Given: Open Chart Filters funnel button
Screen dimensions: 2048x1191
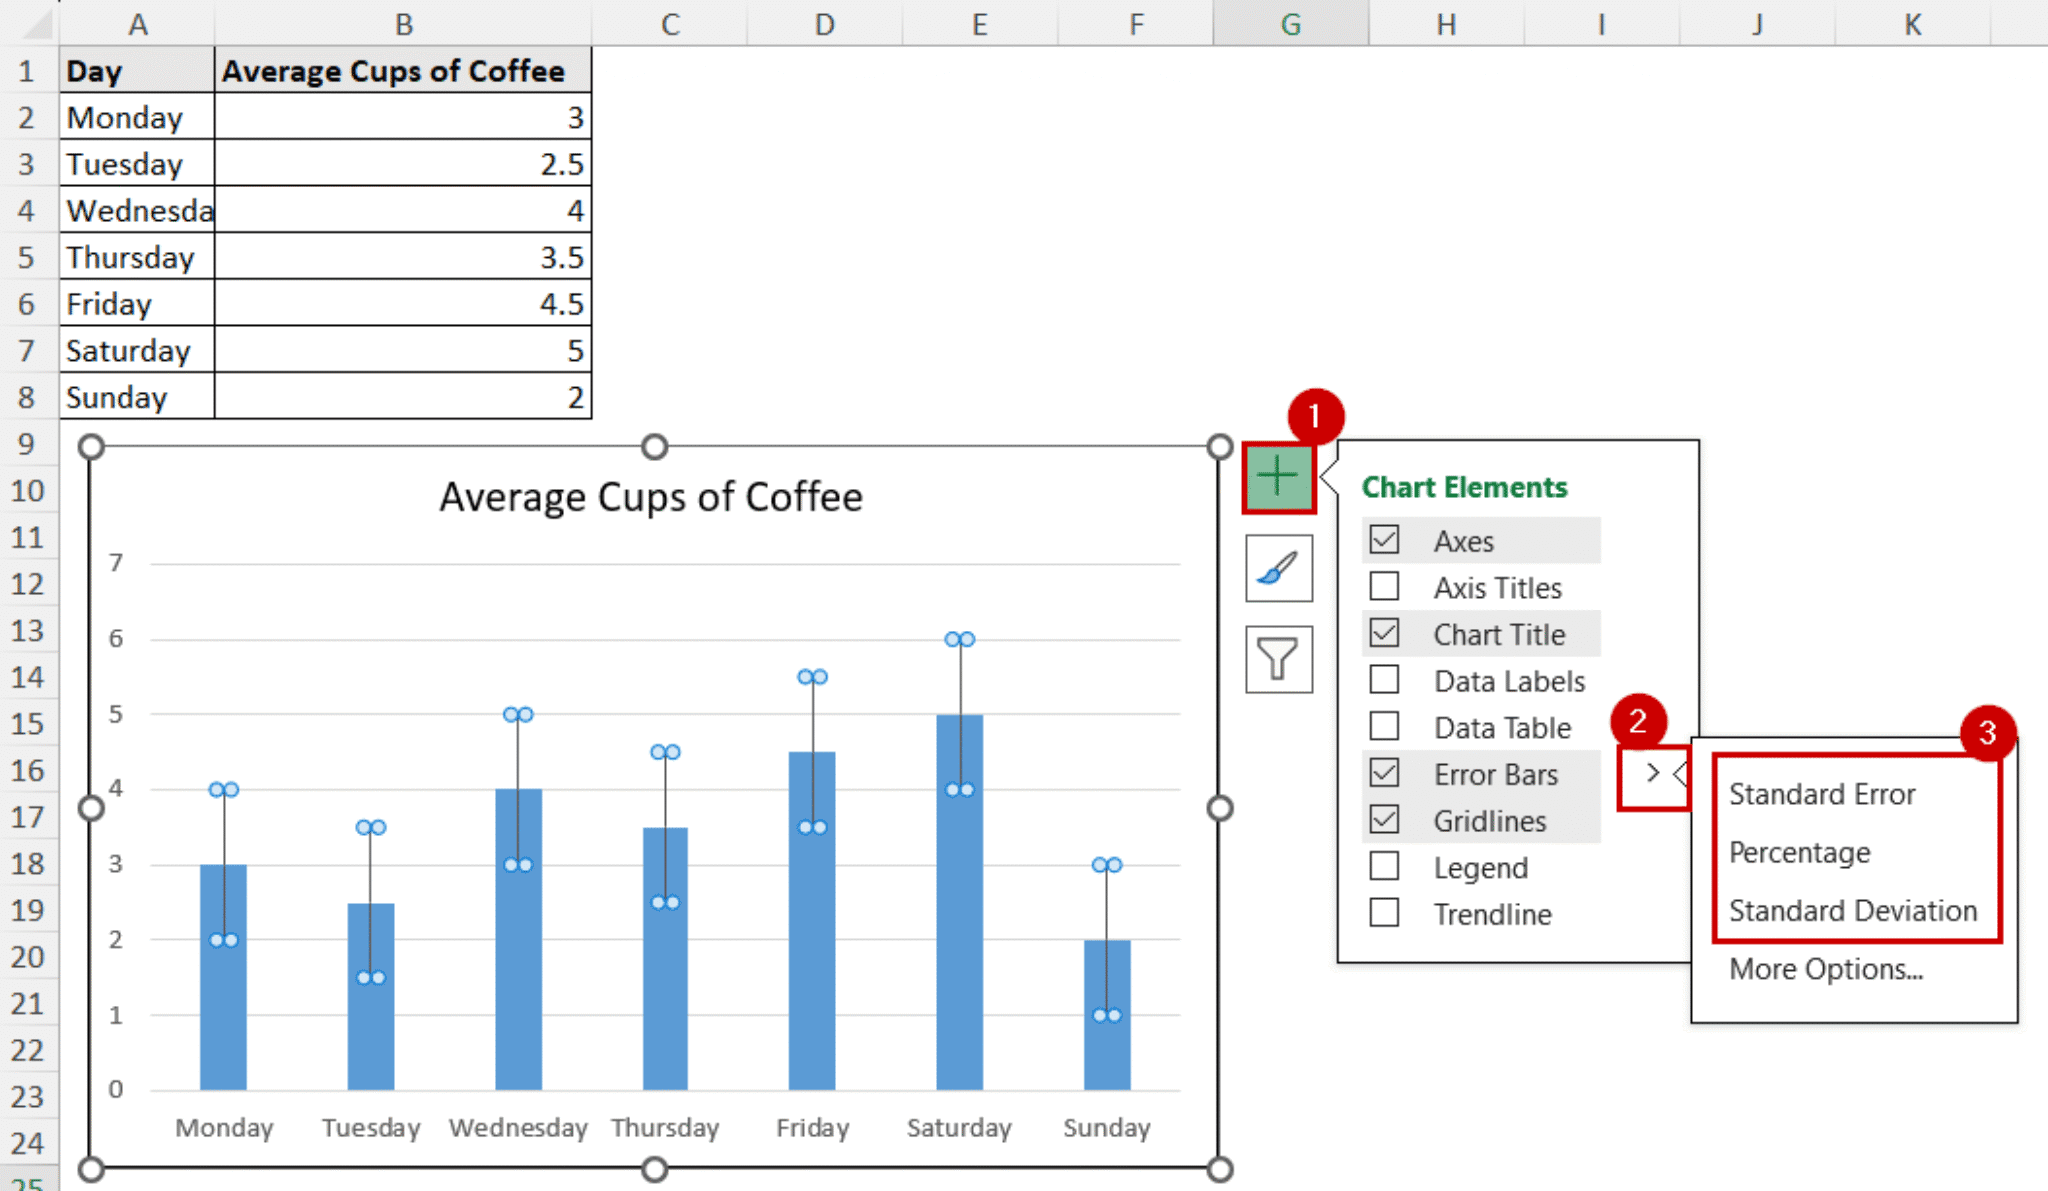Looking at the screenshot, I should [1278, 659].
